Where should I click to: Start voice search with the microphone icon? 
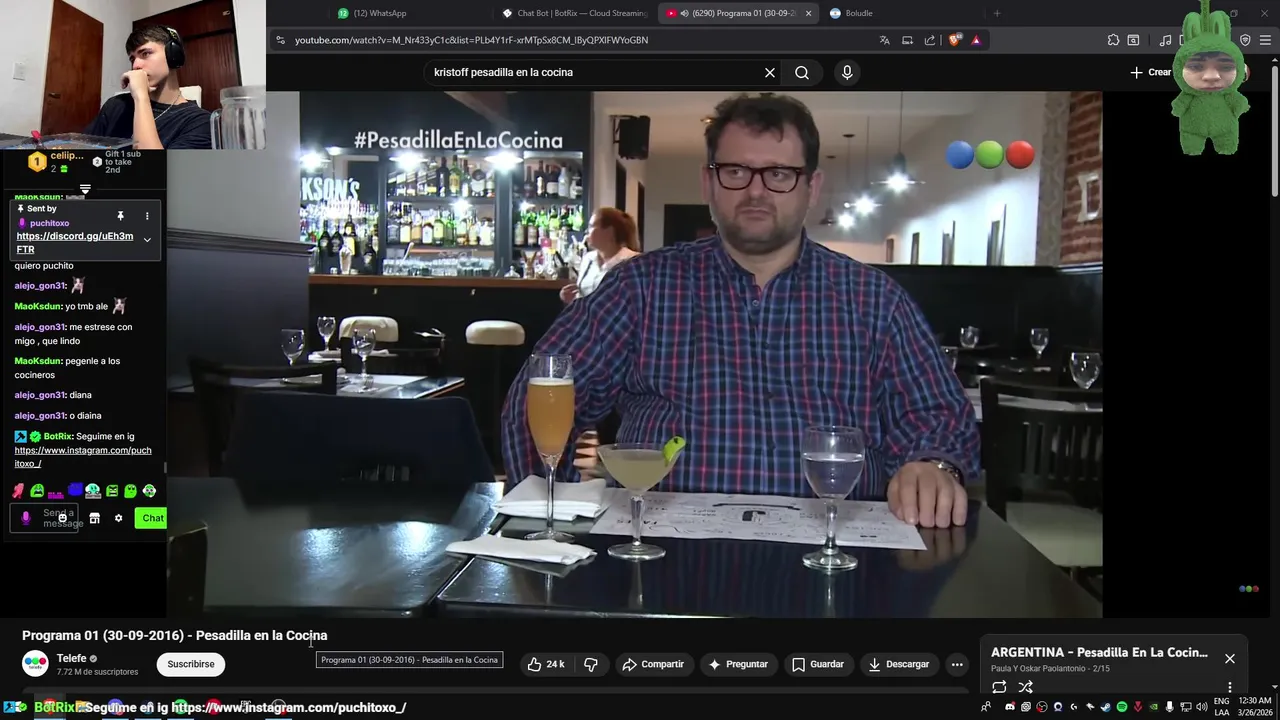tap(847, 72)
